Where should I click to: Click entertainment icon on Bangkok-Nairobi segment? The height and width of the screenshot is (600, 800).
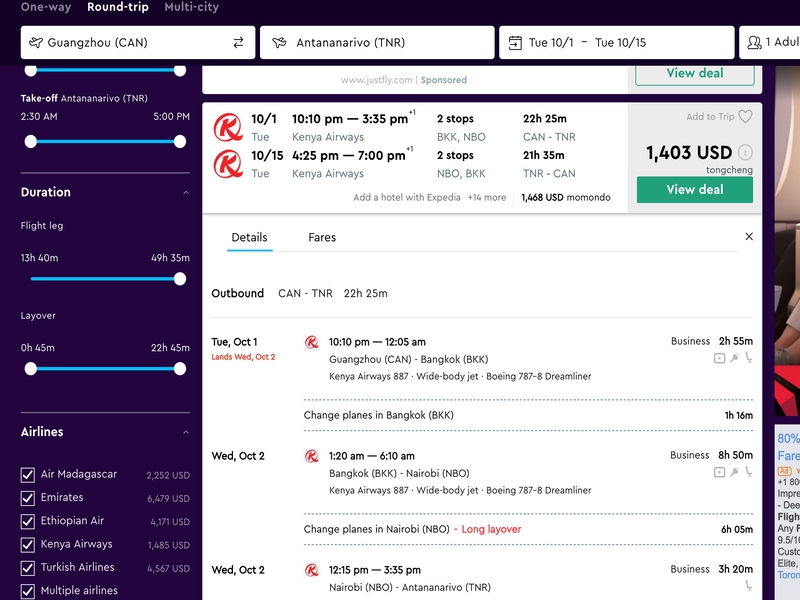pyautogui.click(x=719, y=472)
